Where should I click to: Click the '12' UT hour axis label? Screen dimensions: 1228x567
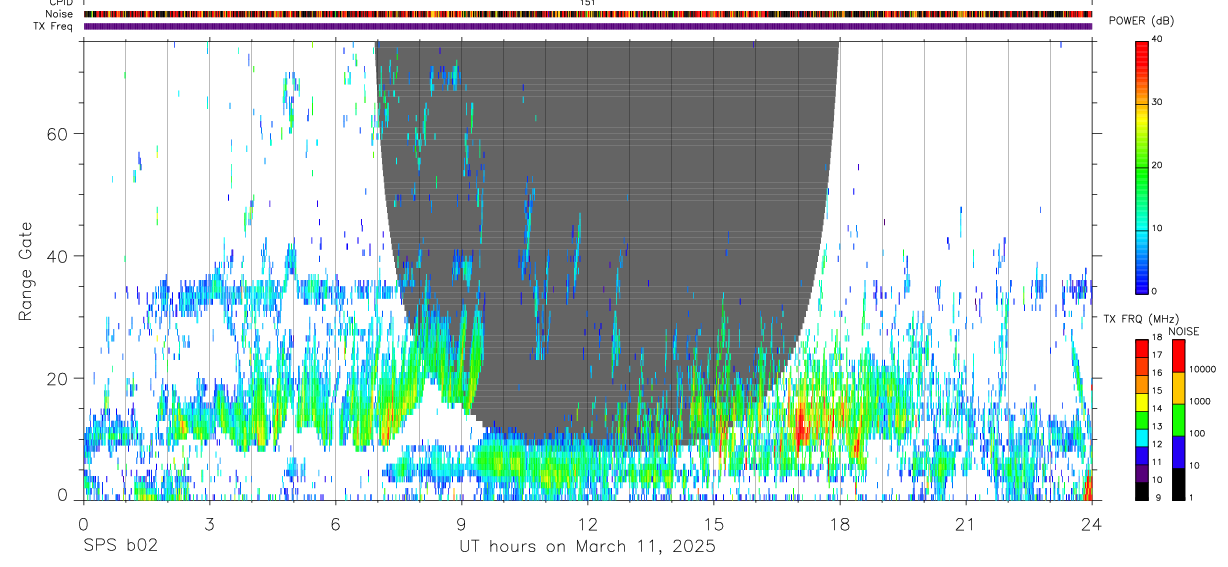point(588,523)
